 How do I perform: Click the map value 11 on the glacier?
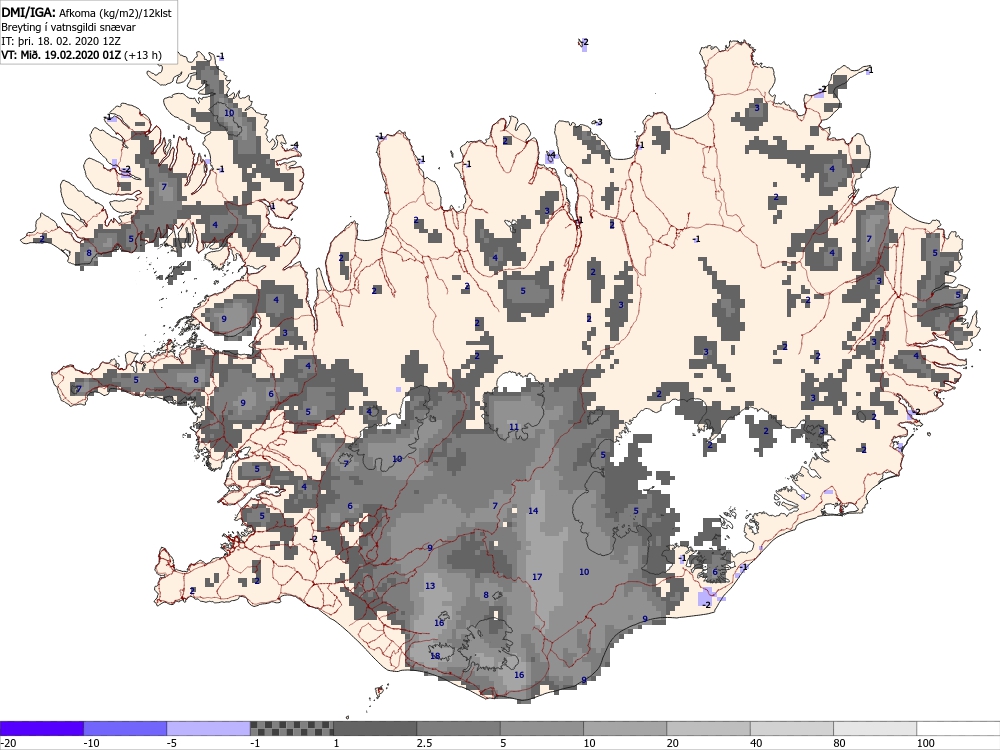pos(513,427)
